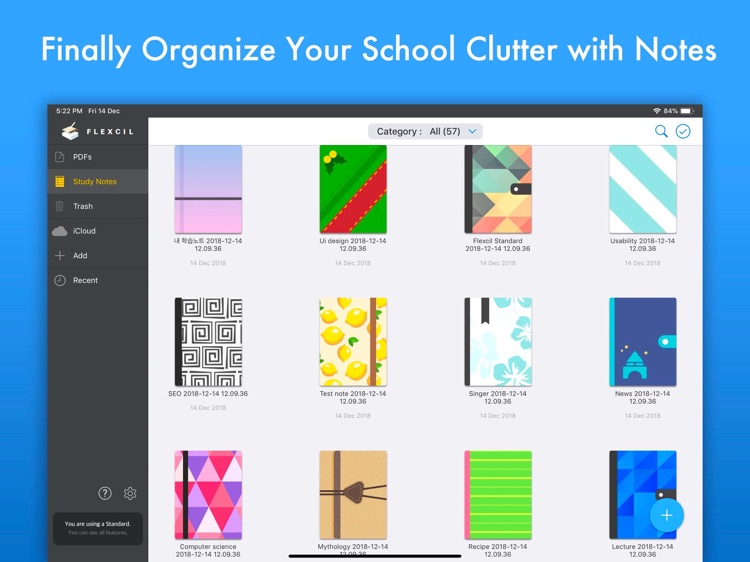Click the 'You are using a Standard' banner
Image resolution: width=750 pixels, height=562 pixels.
pyautogui.click(x=98, y=529)
